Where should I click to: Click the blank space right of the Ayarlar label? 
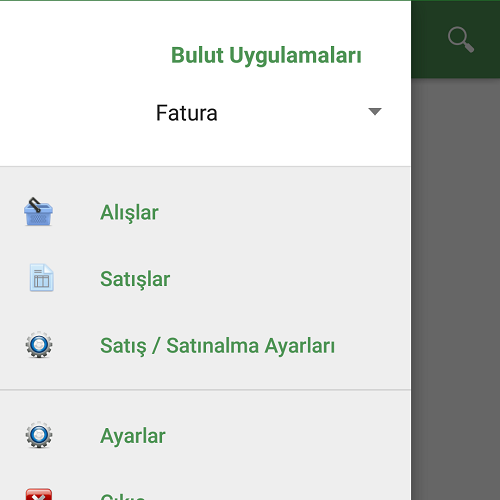click(x=288, y=436)
